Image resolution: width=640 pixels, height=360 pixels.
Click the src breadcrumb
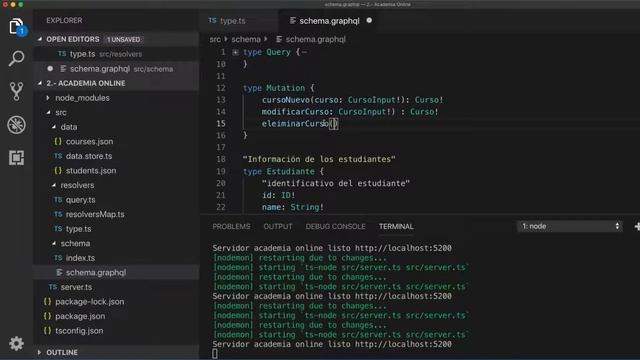coord(215,39)
